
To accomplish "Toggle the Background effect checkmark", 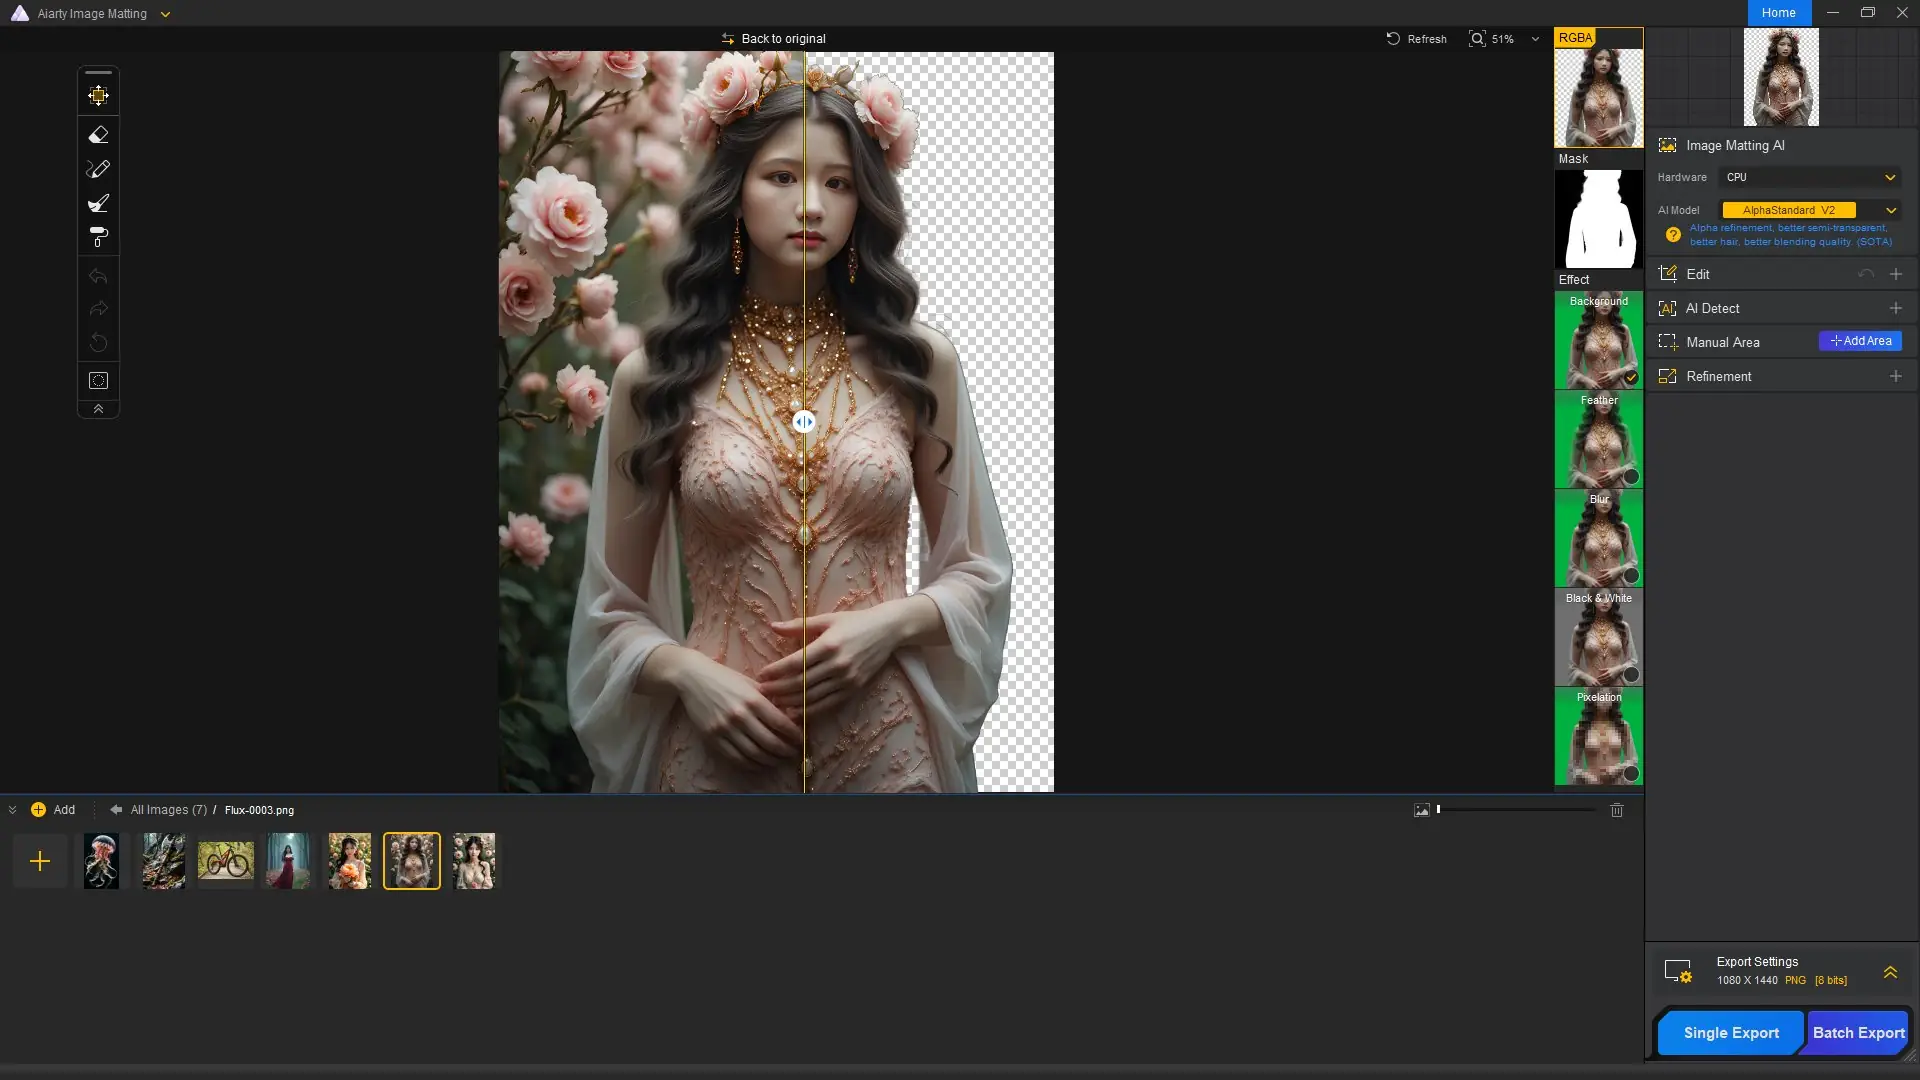I will coord(1631,378).
